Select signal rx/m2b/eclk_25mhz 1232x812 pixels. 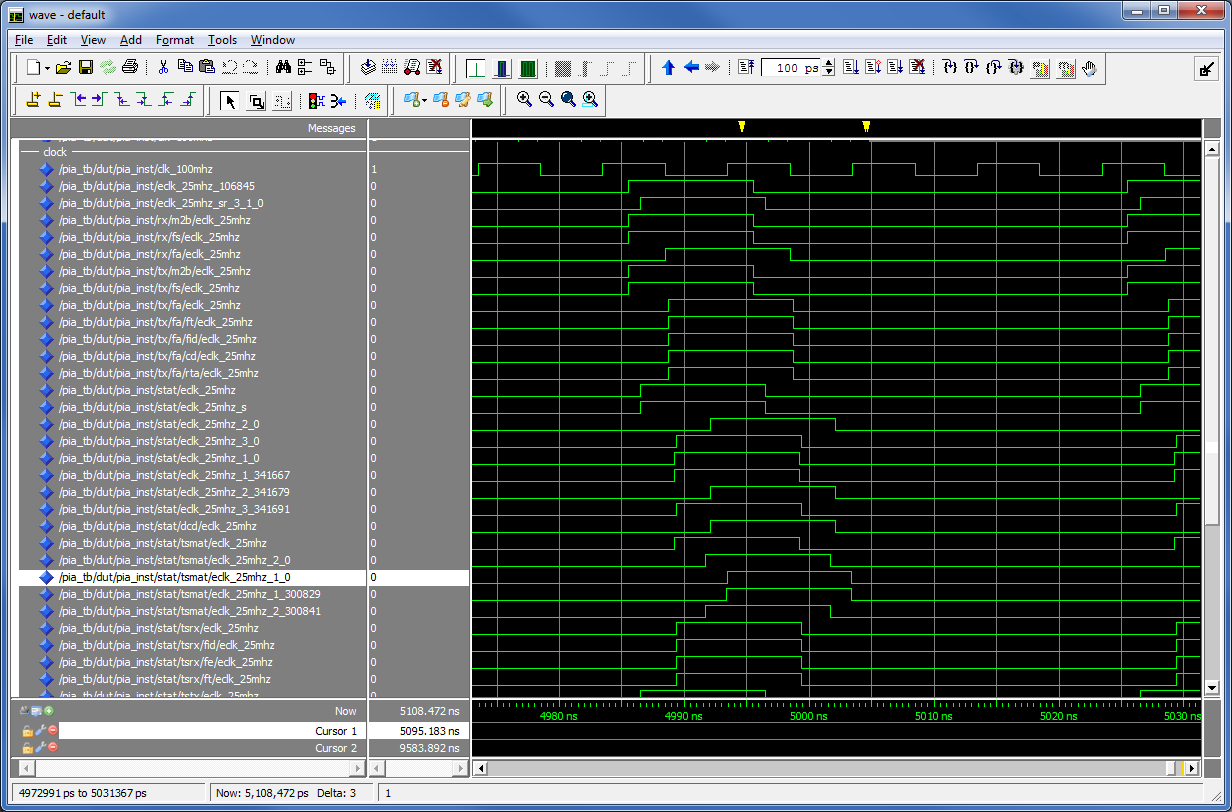click(155, 220)
